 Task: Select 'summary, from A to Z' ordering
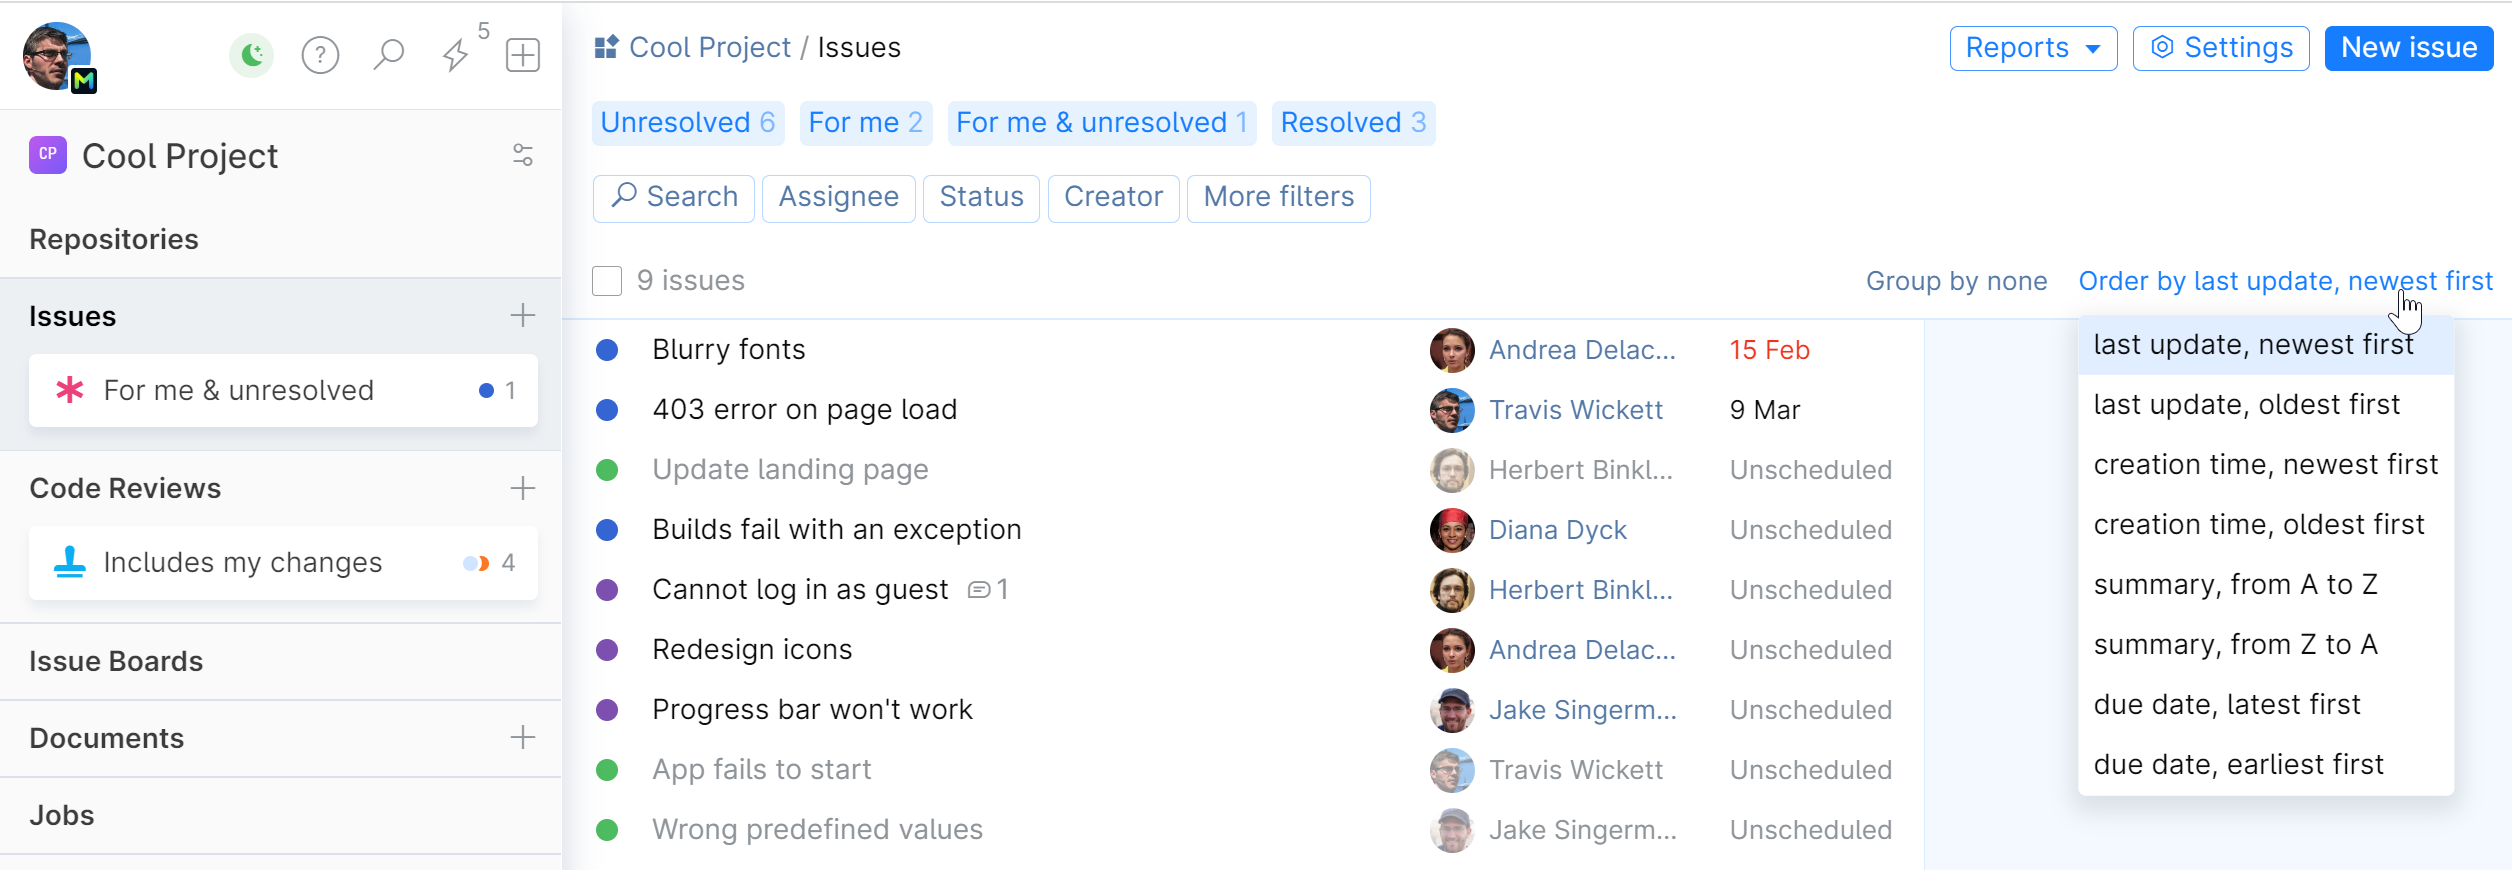point(2235,585)
